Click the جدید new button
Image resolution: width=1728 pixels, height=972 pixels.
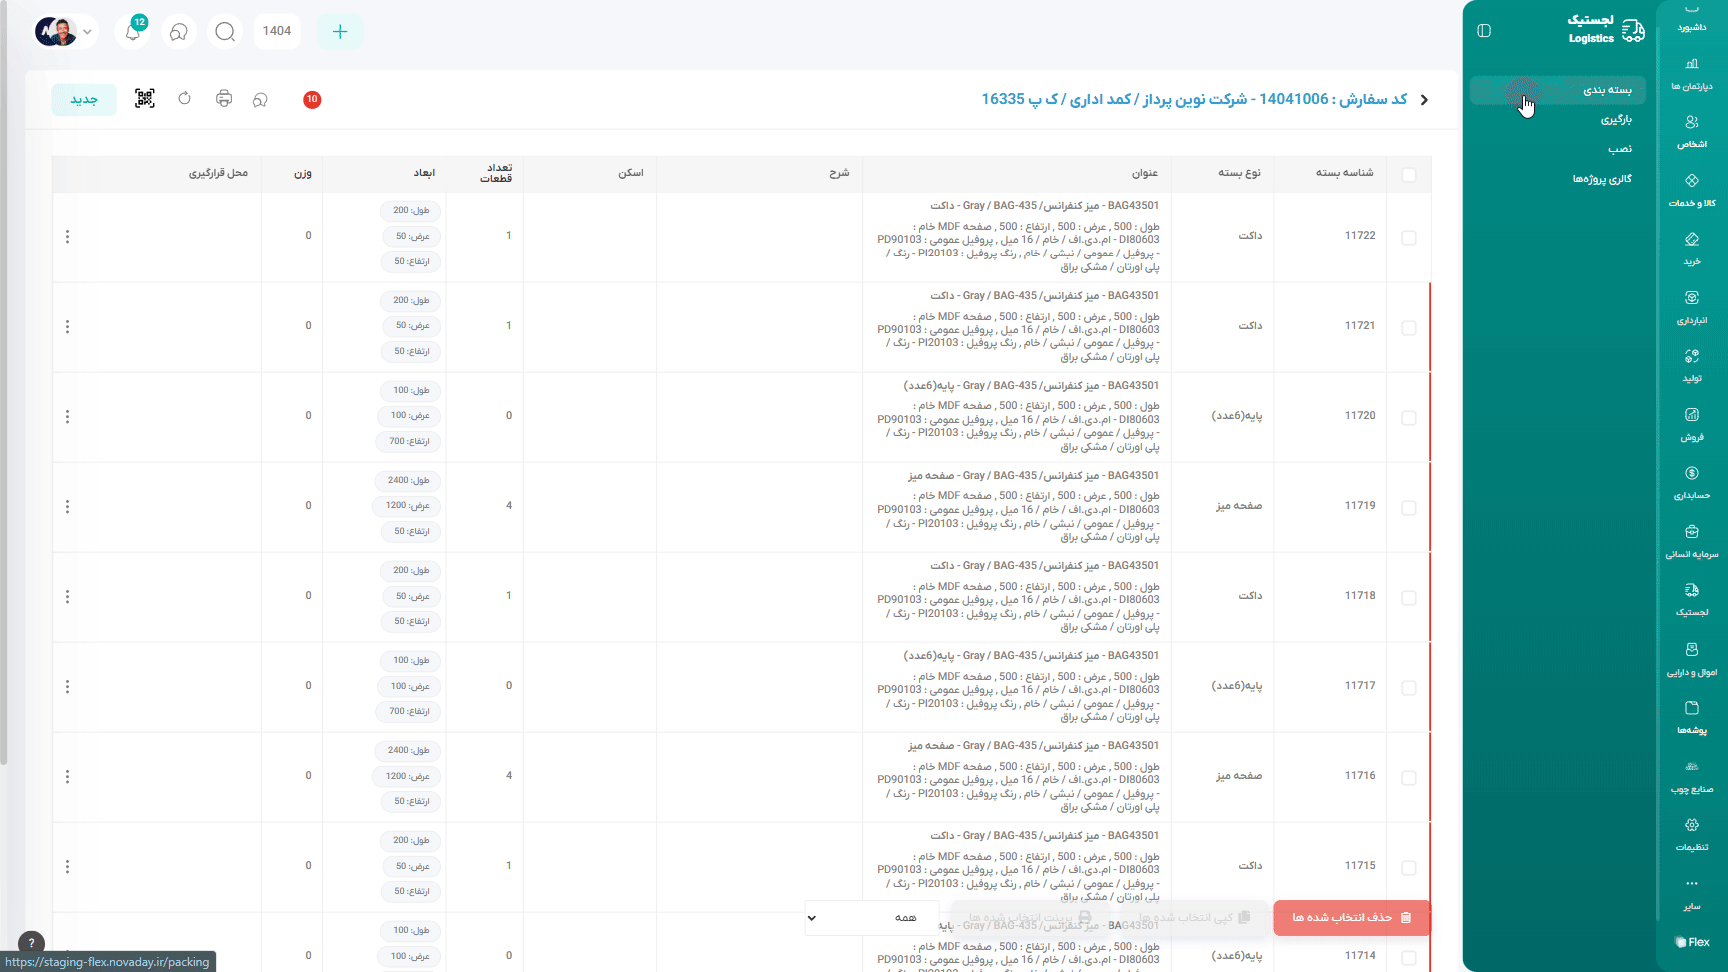coord(84,99)
